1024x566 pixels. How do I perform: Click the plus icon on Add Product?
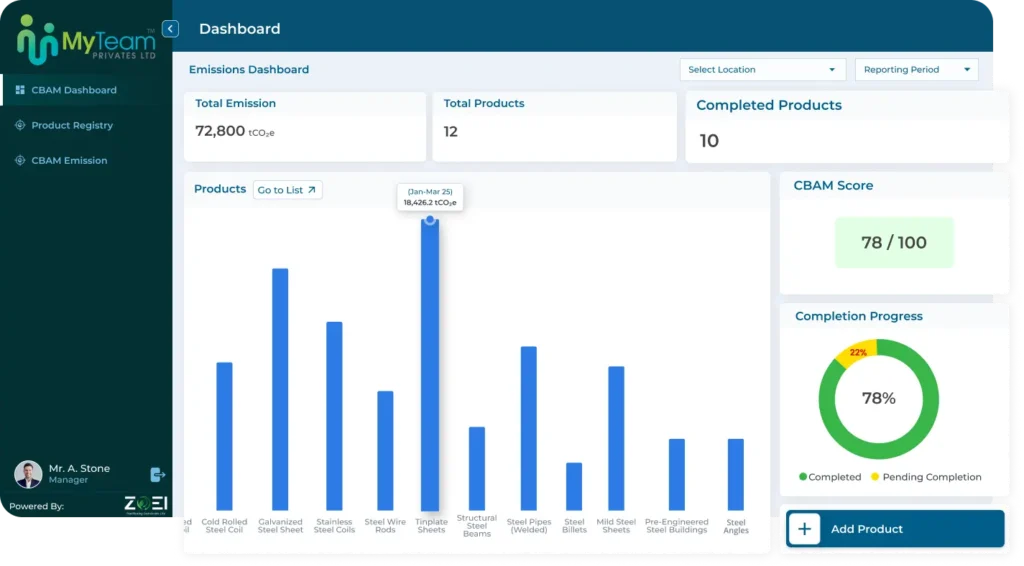tap(806, 529)
